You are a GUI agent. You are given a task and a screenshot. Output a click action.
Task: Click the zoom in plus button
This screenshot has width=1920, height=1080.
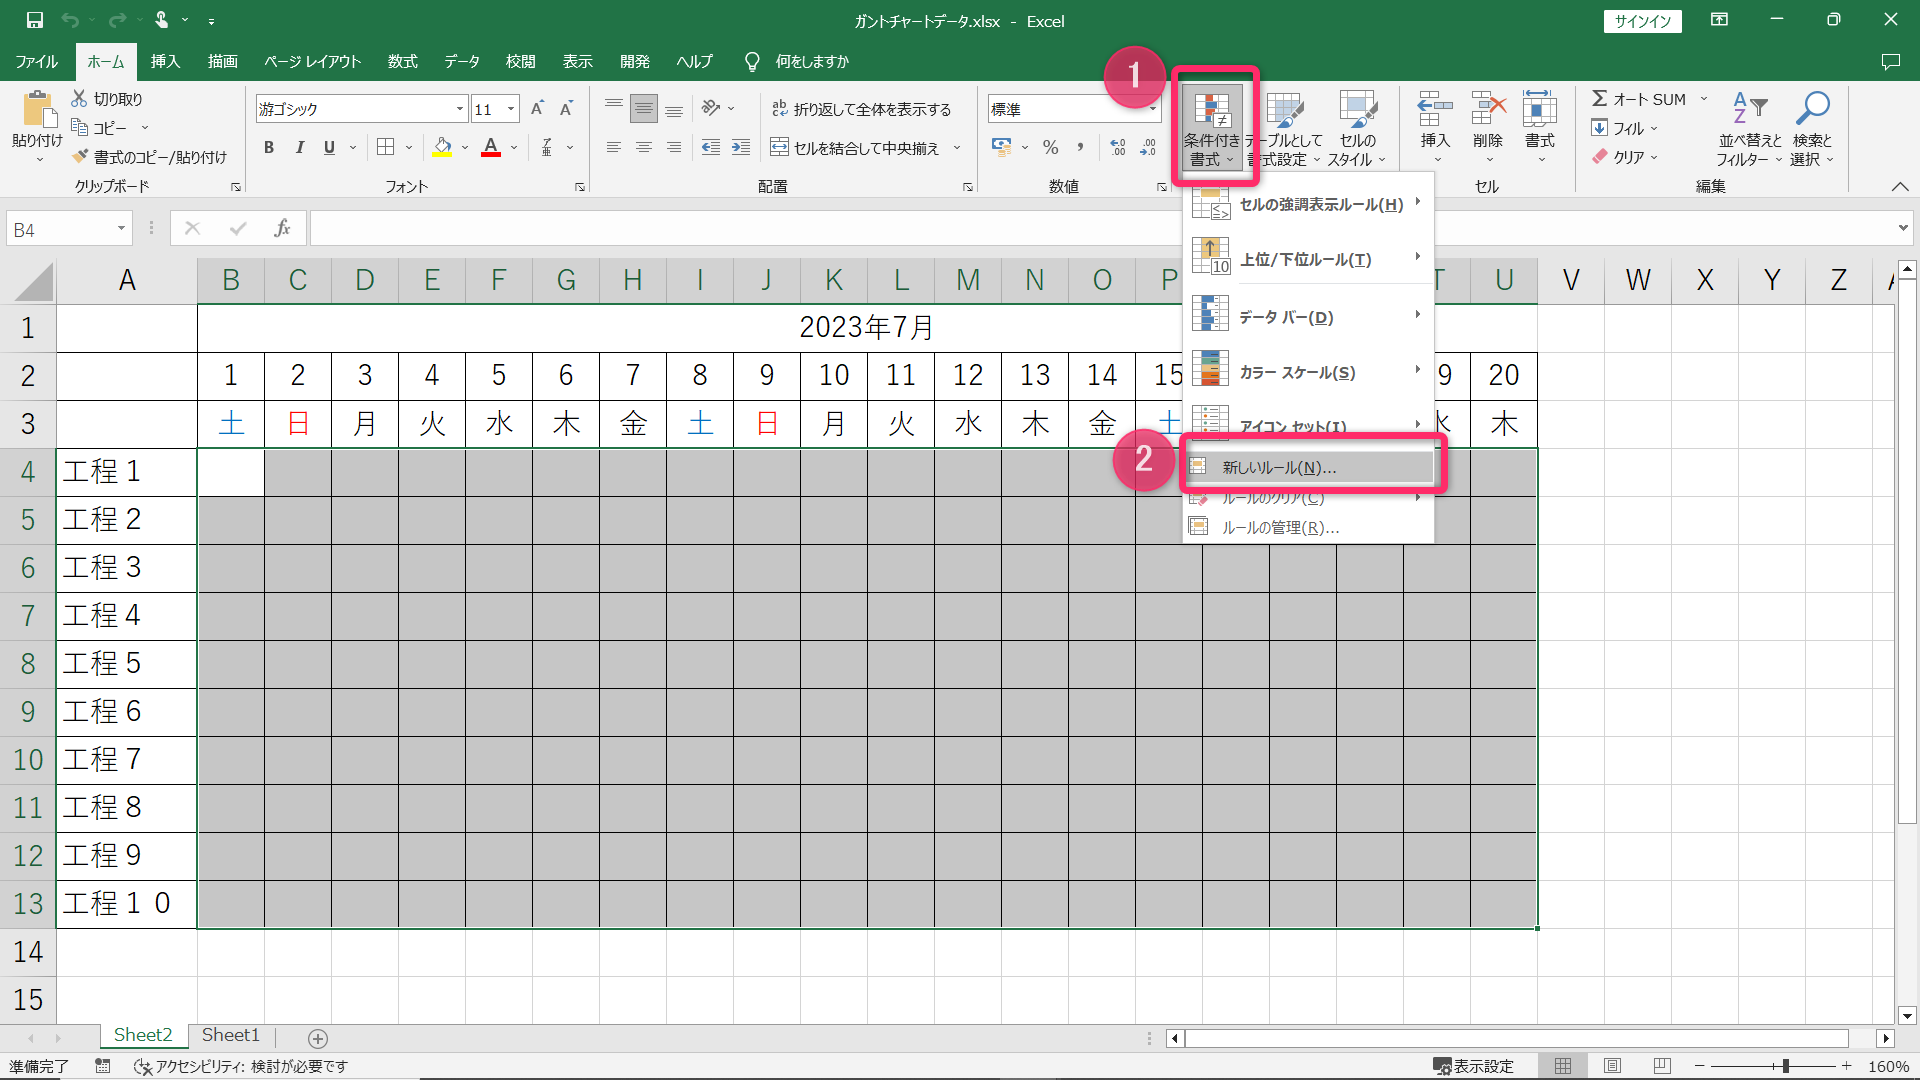tap(1847, 1066)
